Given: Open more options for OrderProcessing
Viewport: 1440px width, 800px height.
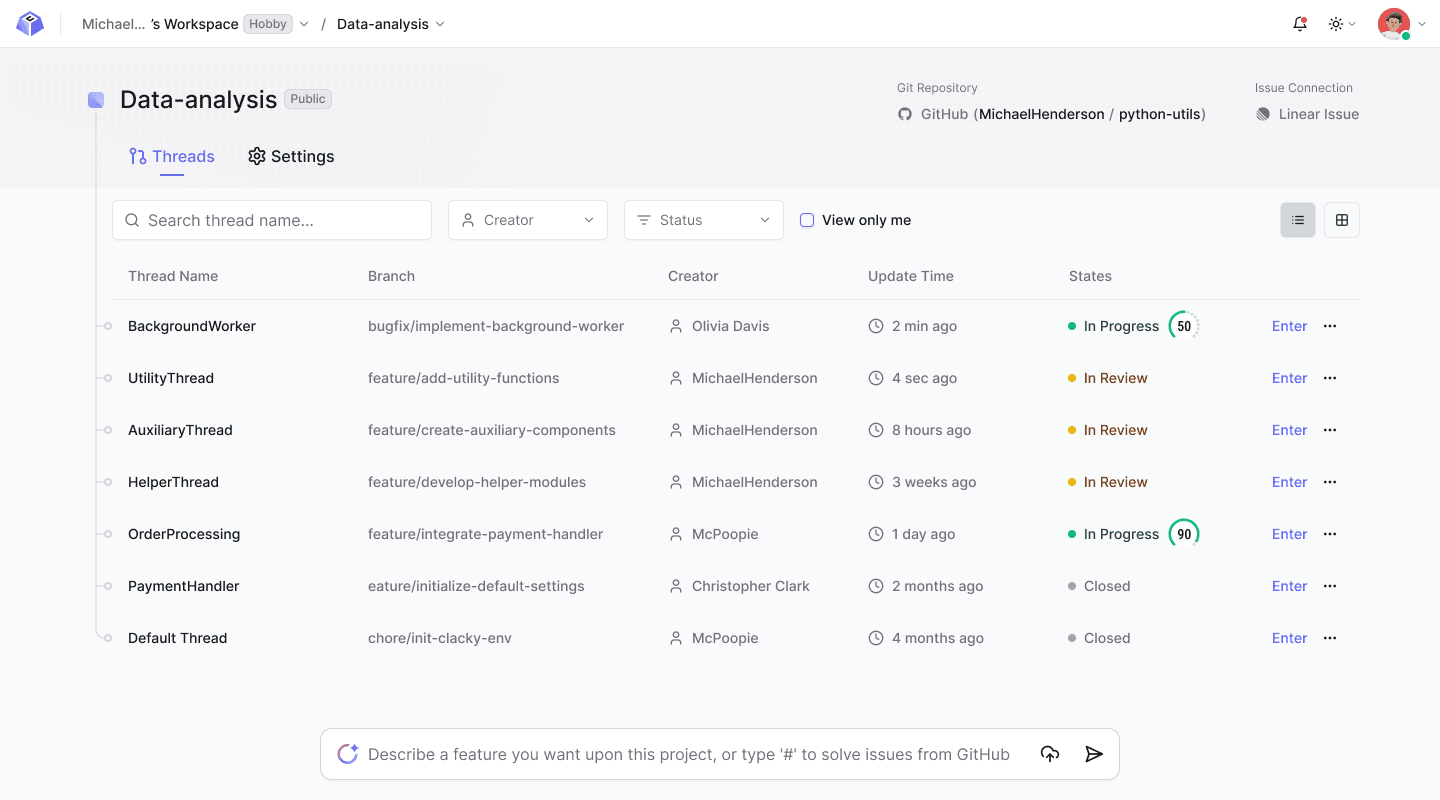Looking at the screenshot, I should [x=1330, y=534].
